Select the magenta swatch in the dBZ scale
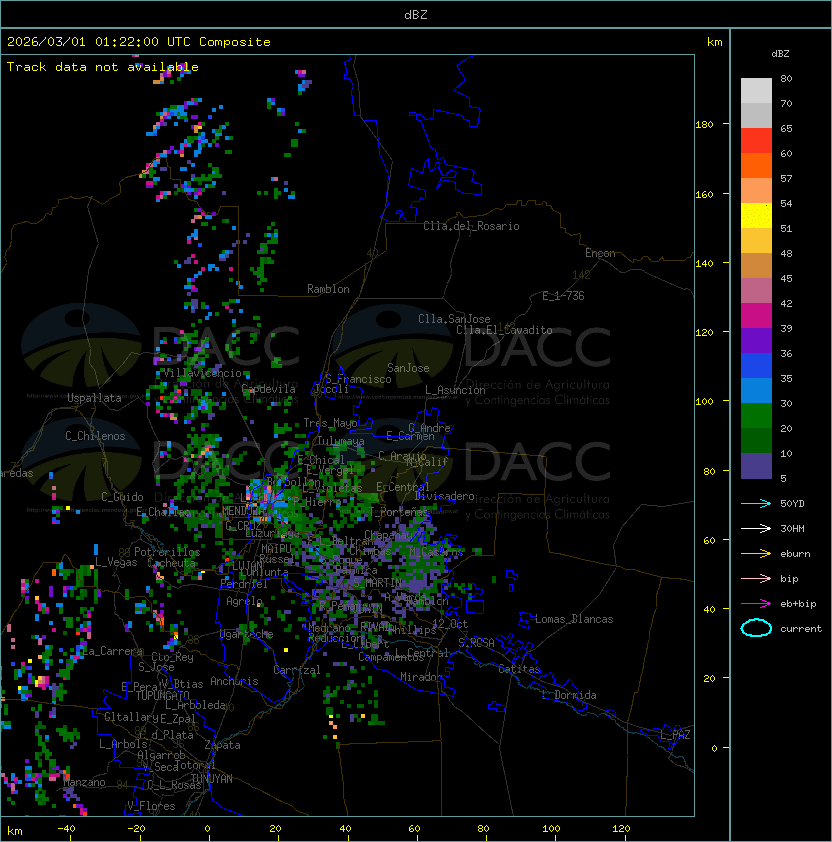The height and width of the screenshot is (842, 832). pos(756,316)
